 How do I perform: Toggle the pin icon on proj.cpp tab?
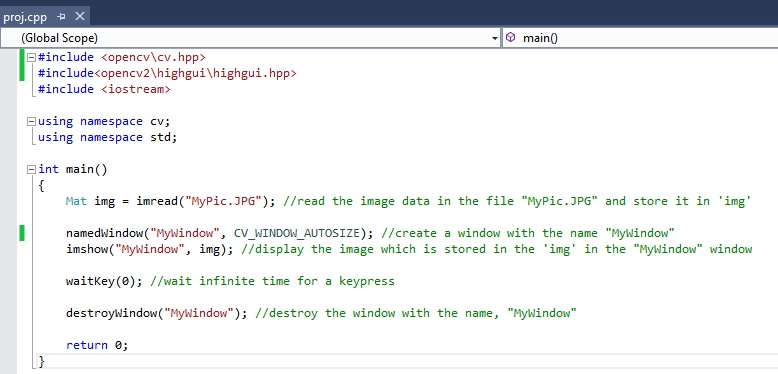(61, 17)
